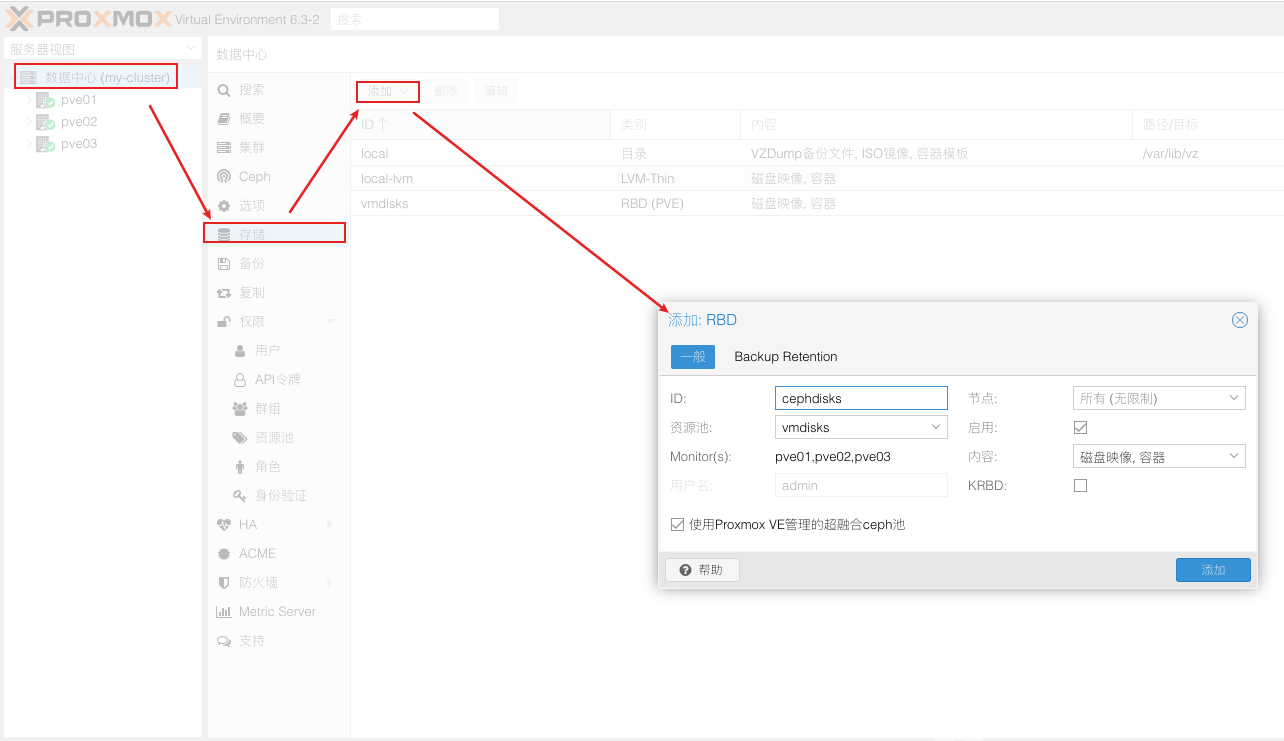Open 复制 replication icon entry
Viewport: 1284px width, 741px height.
(224, 293)
